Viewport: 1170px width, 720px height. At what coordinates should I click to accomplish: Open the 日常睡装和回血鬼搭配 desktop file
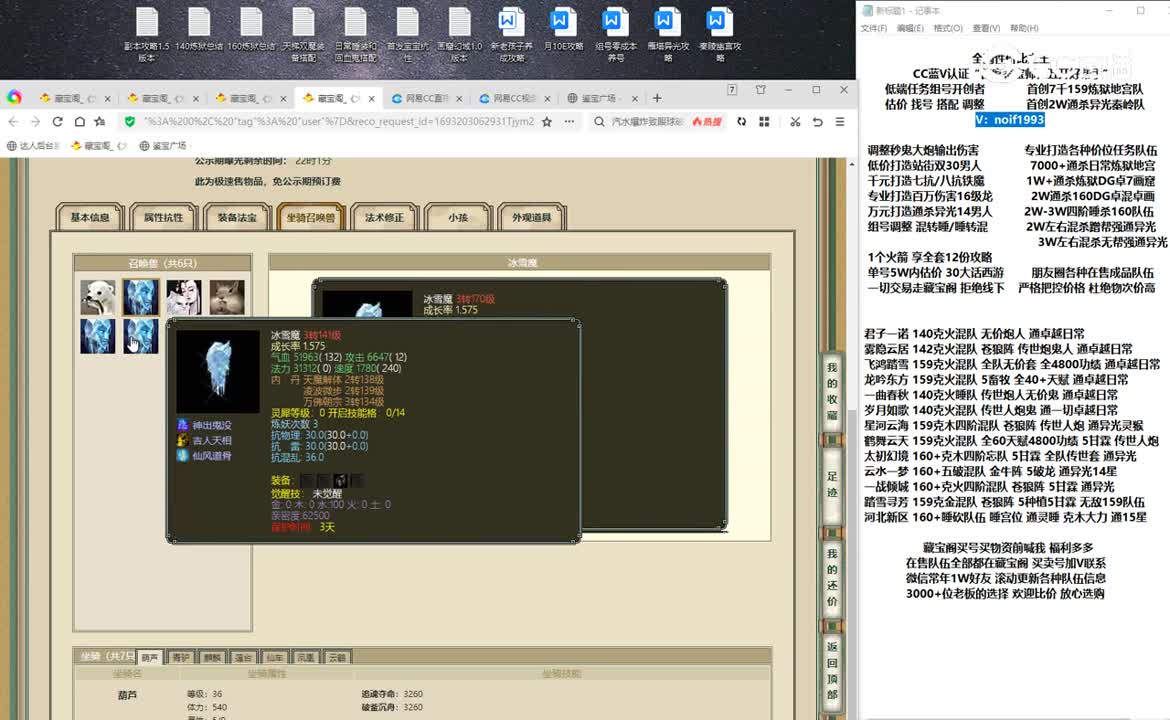[x=356, y=34]
